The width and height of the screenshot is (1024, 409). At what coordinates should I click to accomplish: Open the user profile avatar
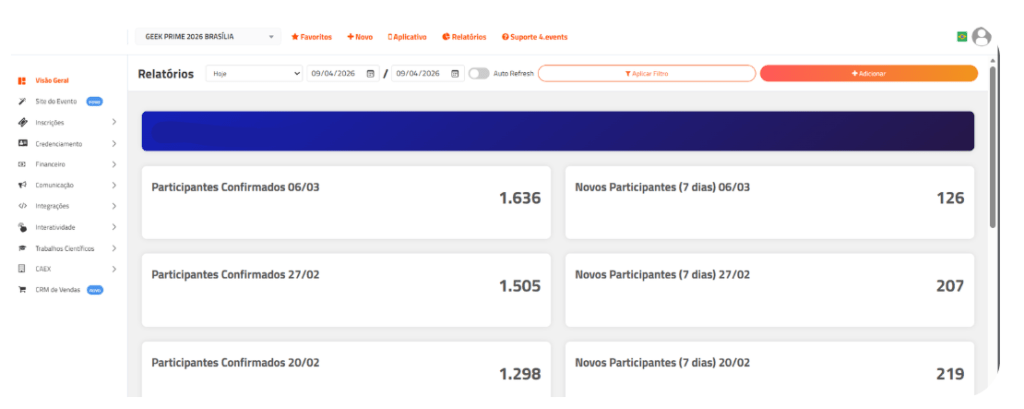[x=981, y=37]
